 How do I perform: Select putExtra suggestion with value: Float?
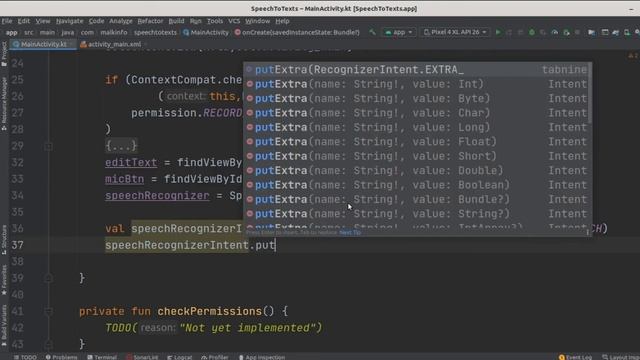click(416, 142)
